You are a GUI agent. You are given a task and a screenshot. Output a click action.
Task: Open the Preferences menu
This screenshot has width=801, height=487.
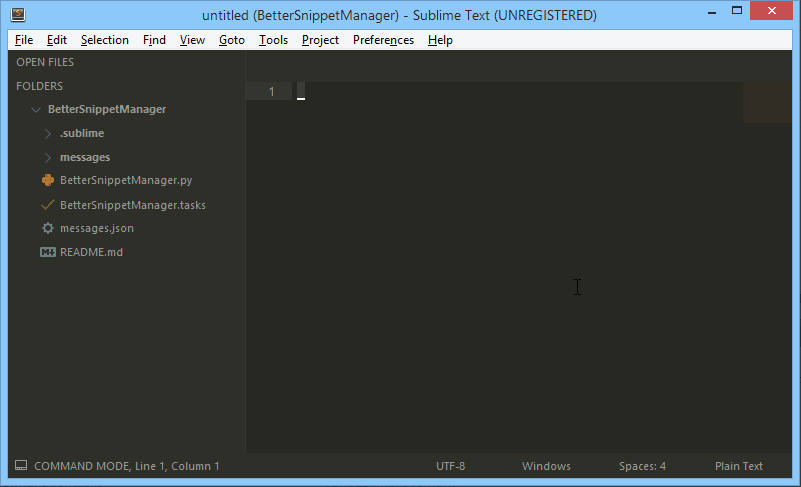[383, 40]
